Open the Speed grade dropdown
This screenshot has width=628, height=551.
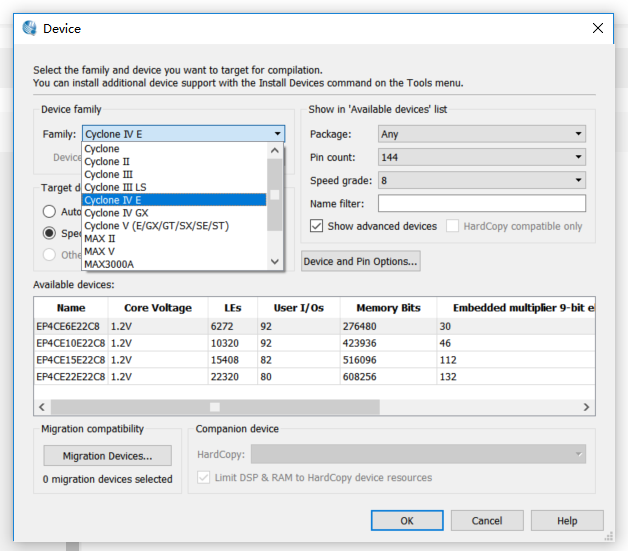pyautogui.click(x=482, y=180)
